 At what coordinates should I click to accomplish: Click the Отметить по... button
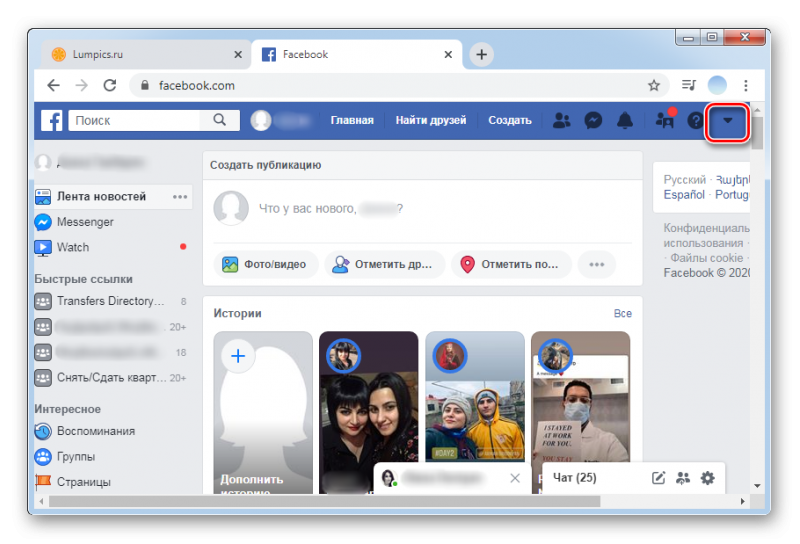(x=511, y=264)
